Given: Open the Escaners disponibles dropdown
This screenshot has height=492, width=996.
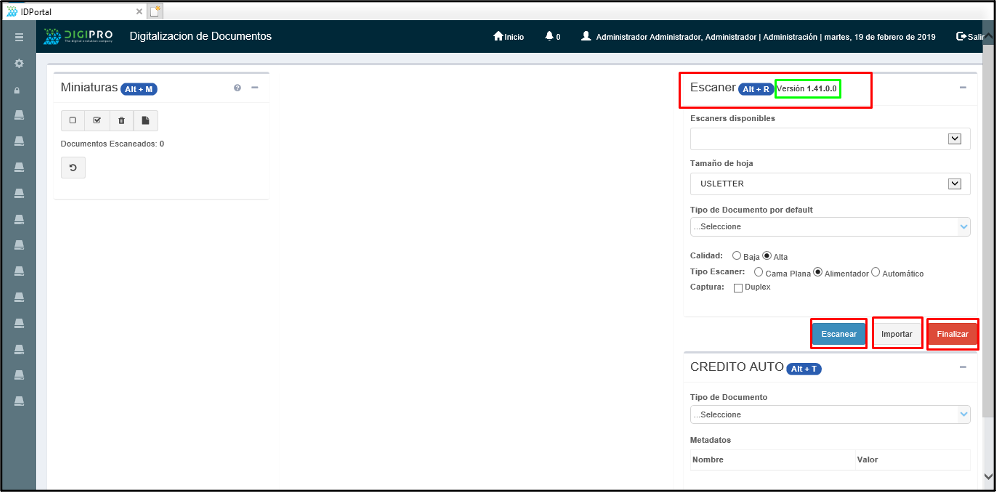Looking at the screenshot, I should pyautogui.click(x=829, y=139).
